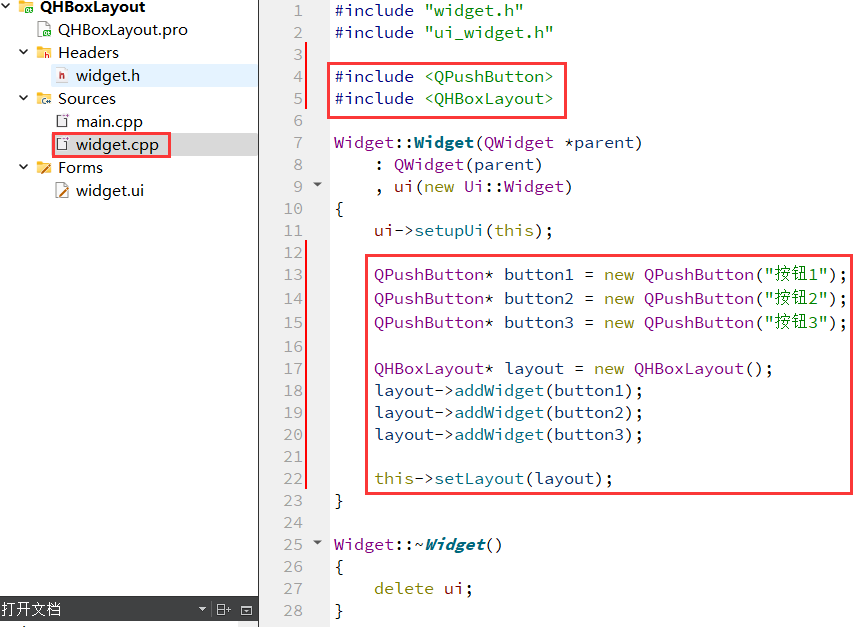Click button1 variable declaration
Image resolution: width=861 pixels, height=627 pixels.
539,275
